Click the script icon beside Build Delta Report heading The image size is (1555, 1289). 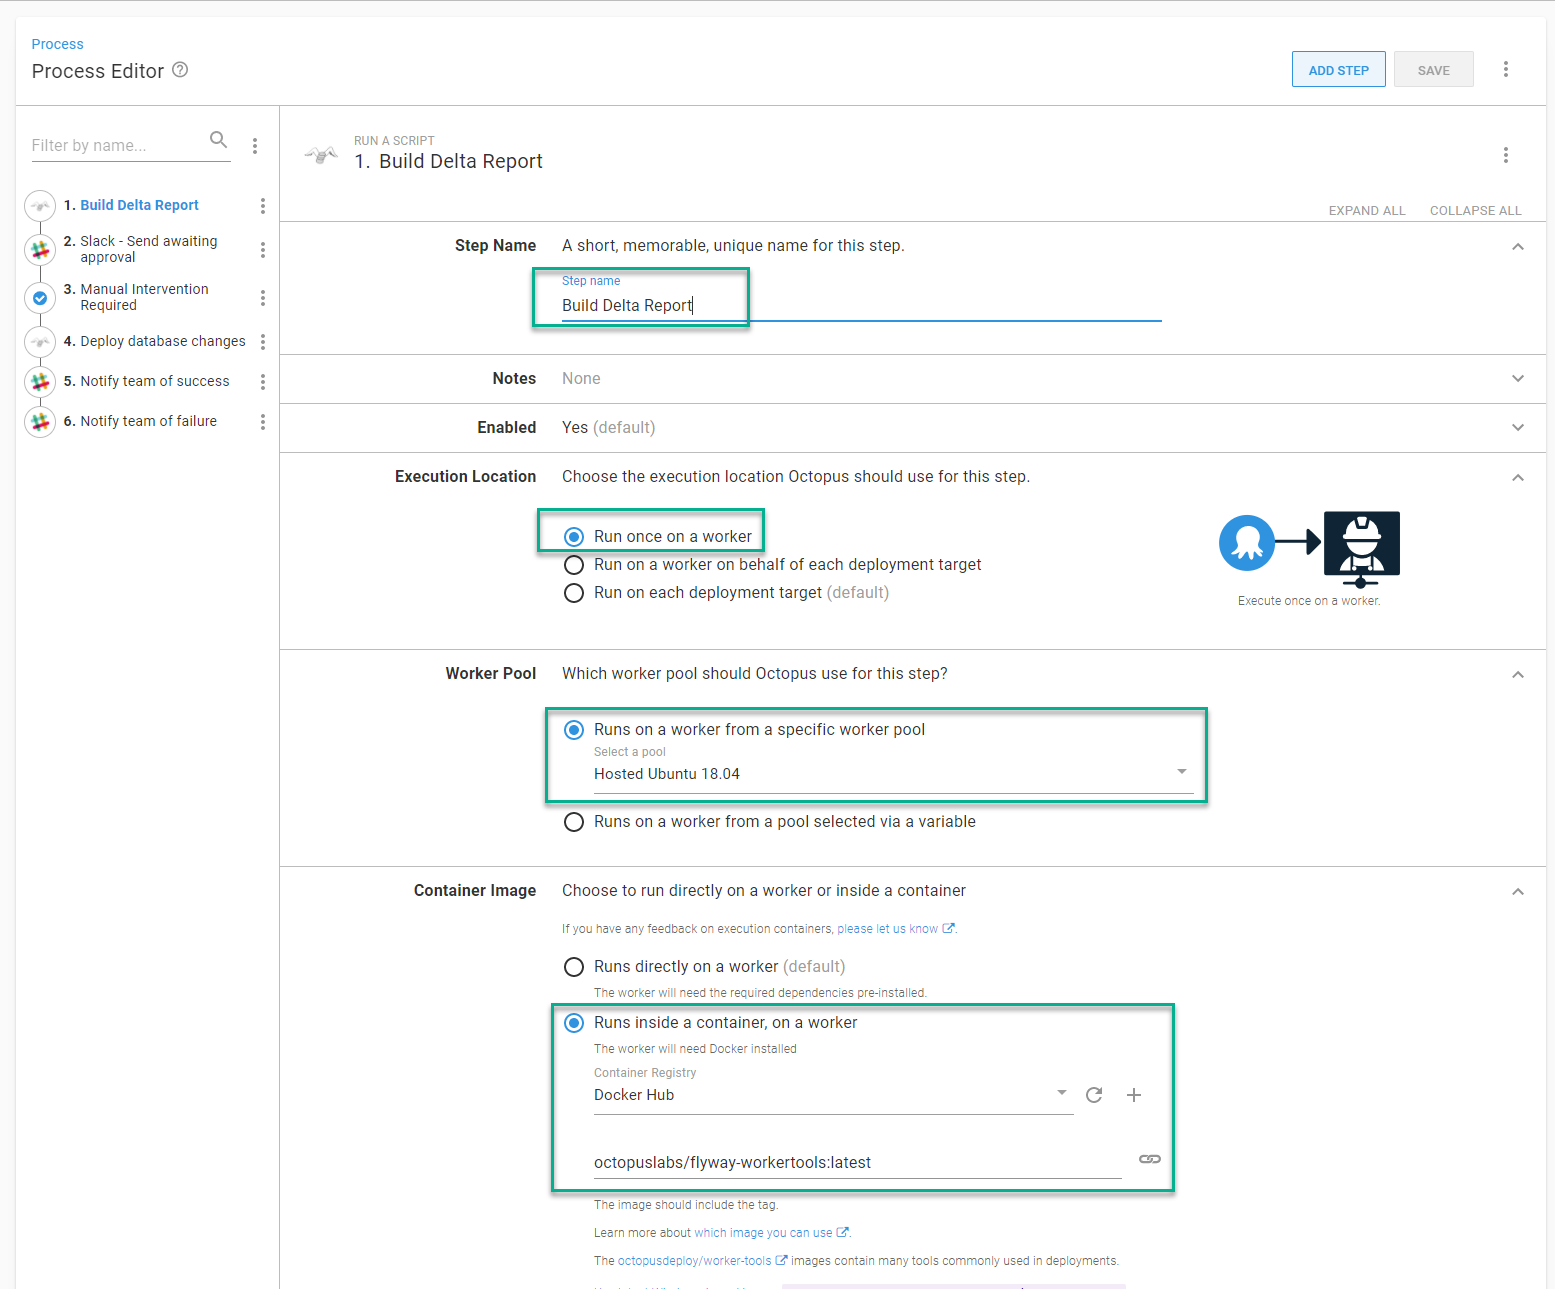[x=321, y=152]
